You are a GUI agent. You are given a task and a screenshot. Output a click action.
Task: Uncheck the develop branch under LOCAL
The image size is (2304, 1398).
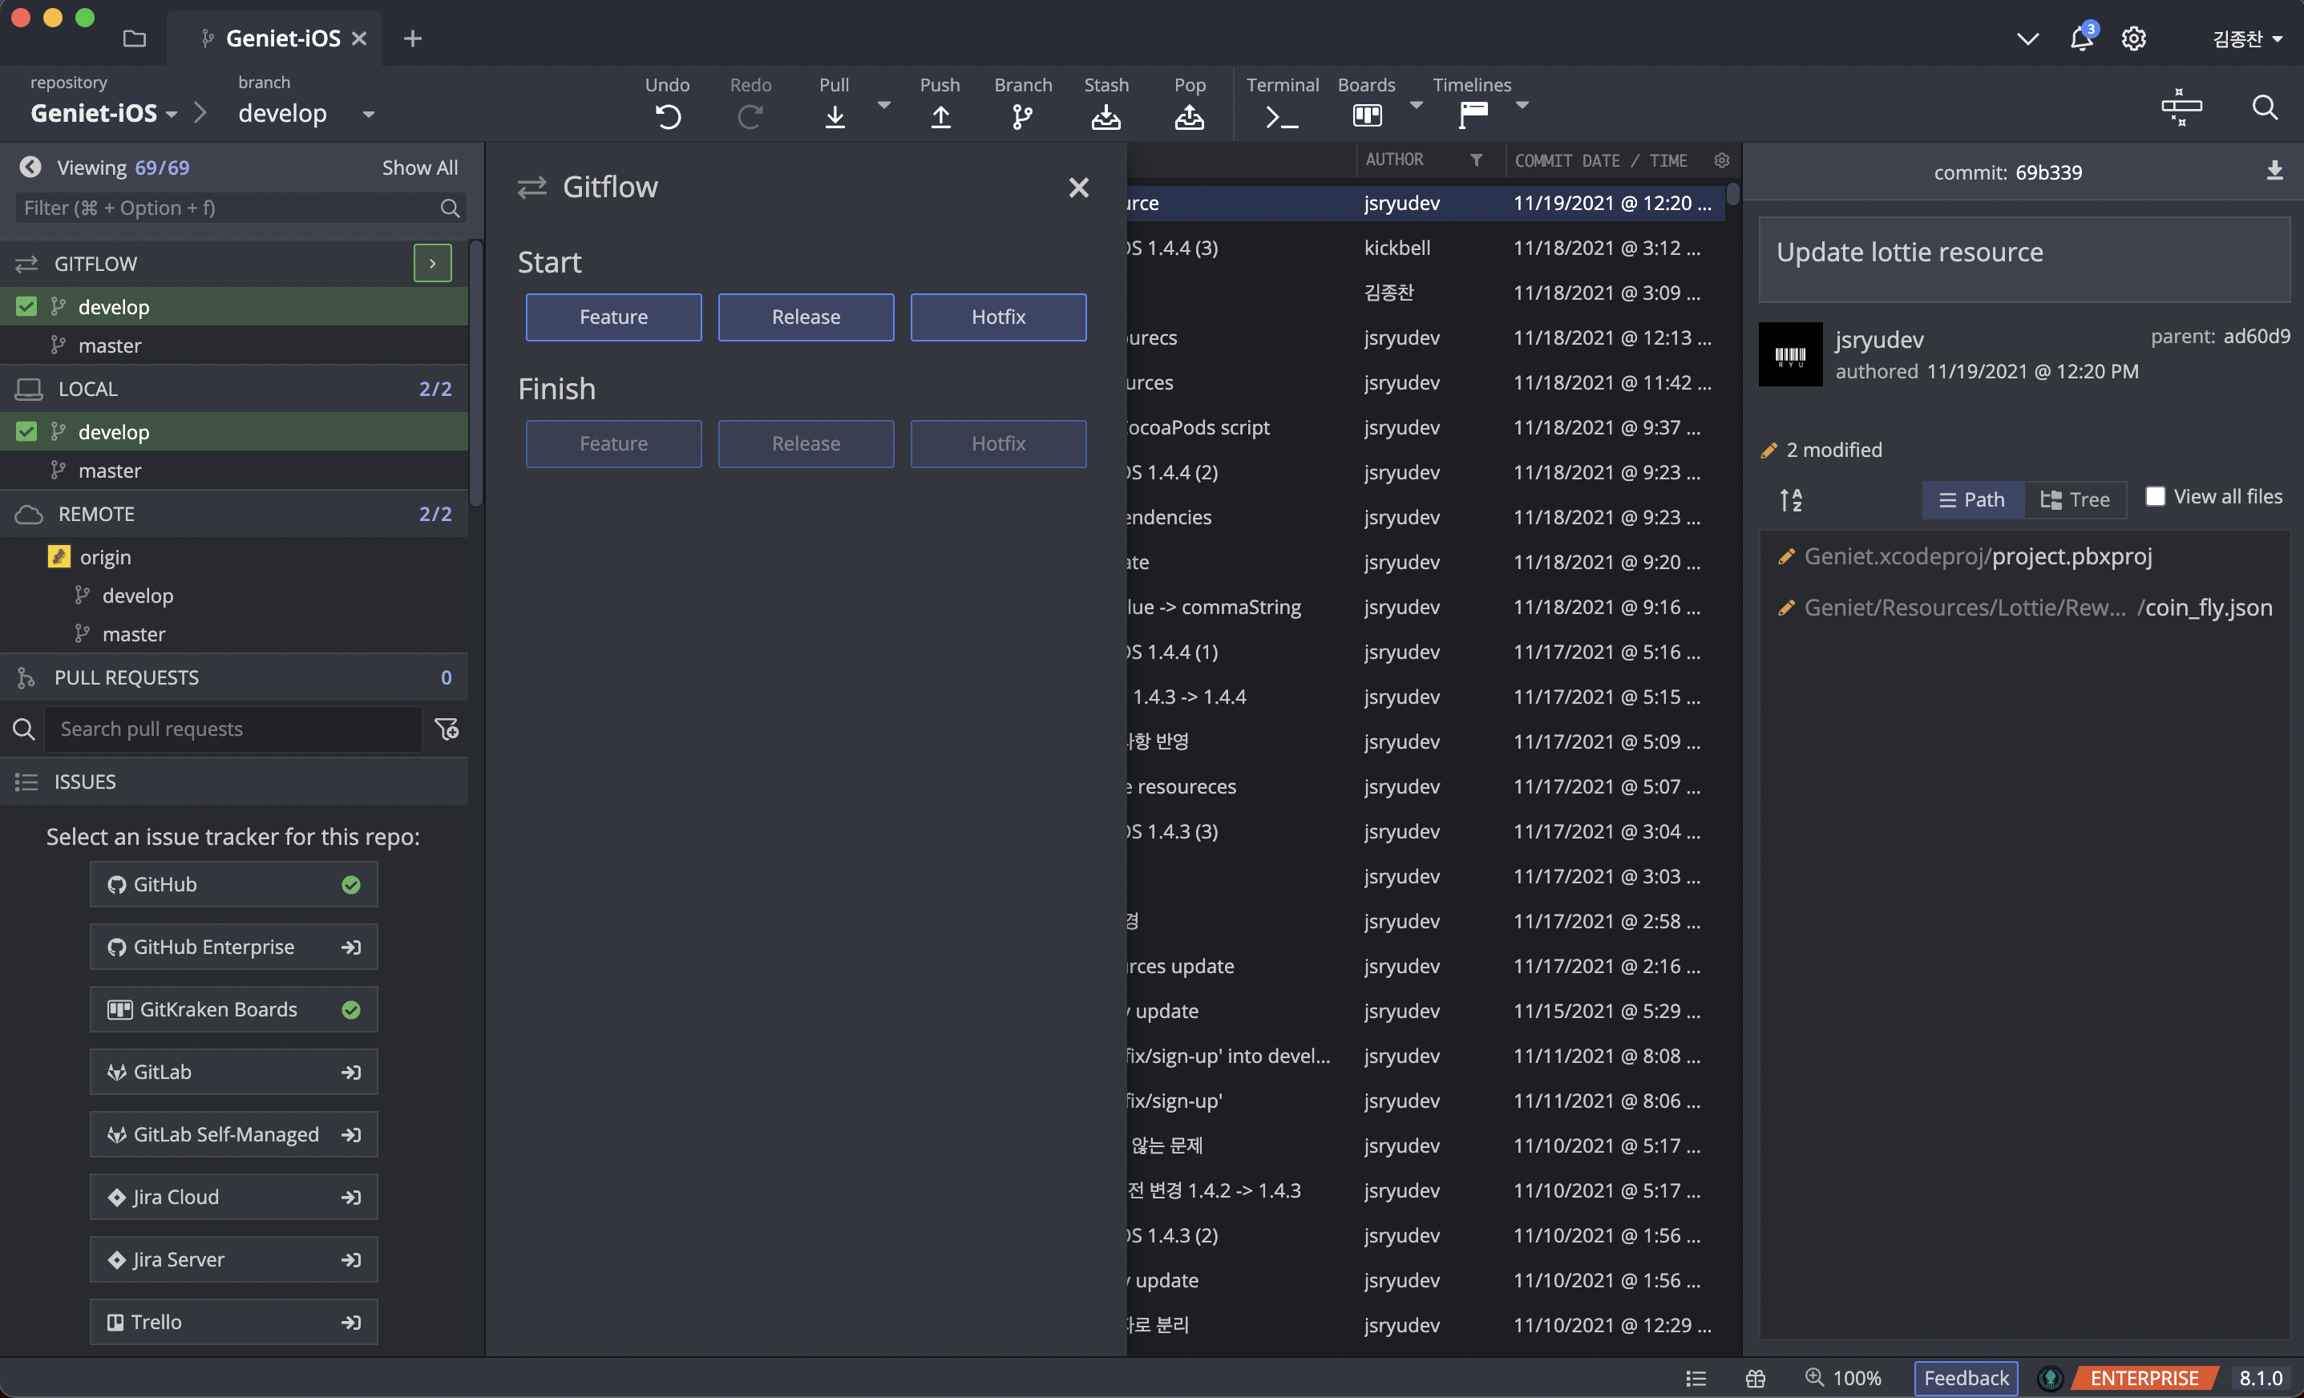pos(26,431)
